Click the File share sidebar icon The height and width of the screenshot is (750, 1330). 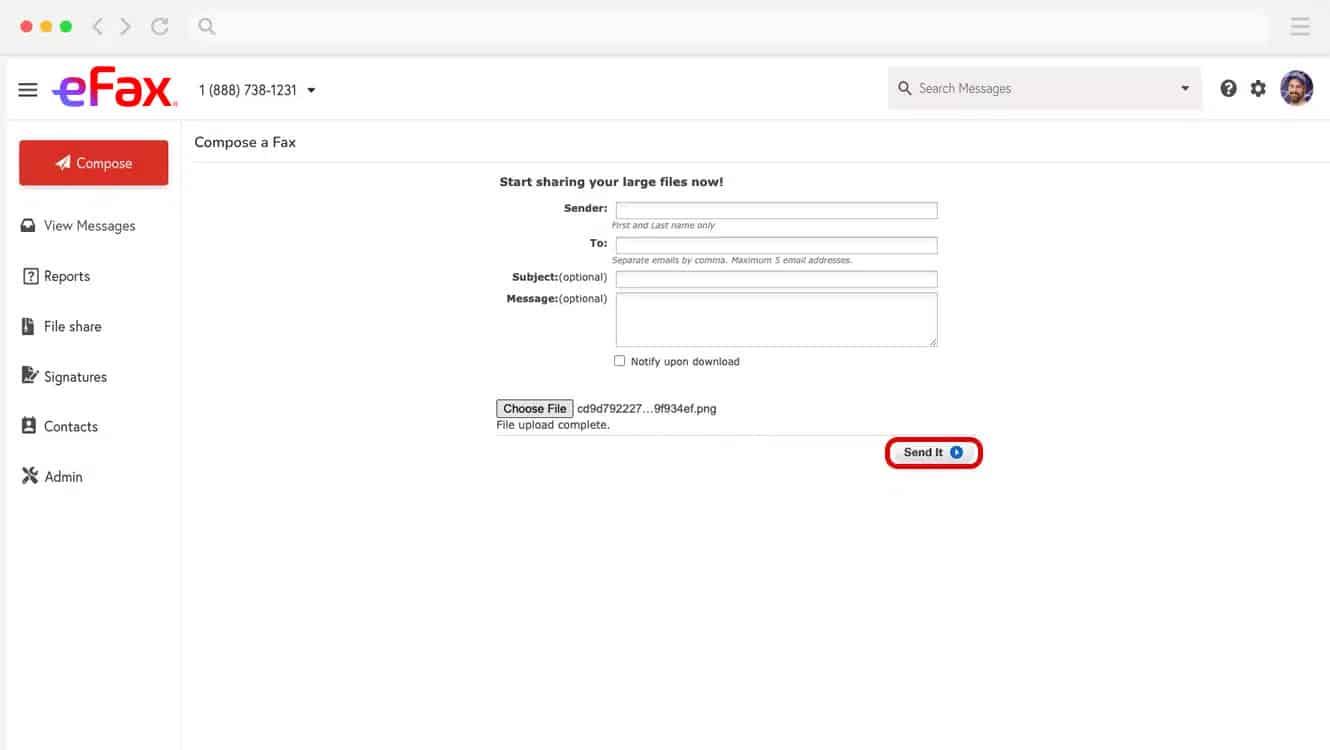pyautogui.click(x=29, y=326)
